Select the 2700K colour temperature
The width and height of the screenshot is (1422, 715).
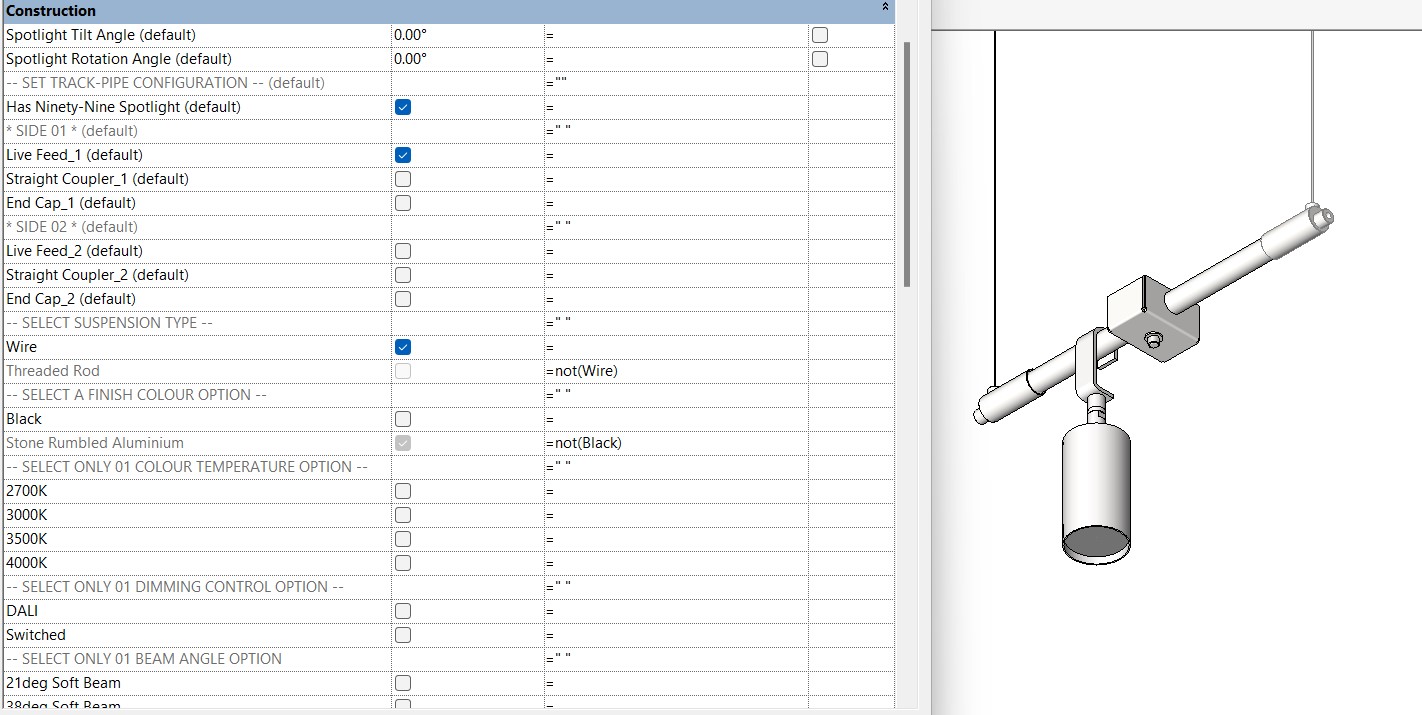(x=402, y=491)
